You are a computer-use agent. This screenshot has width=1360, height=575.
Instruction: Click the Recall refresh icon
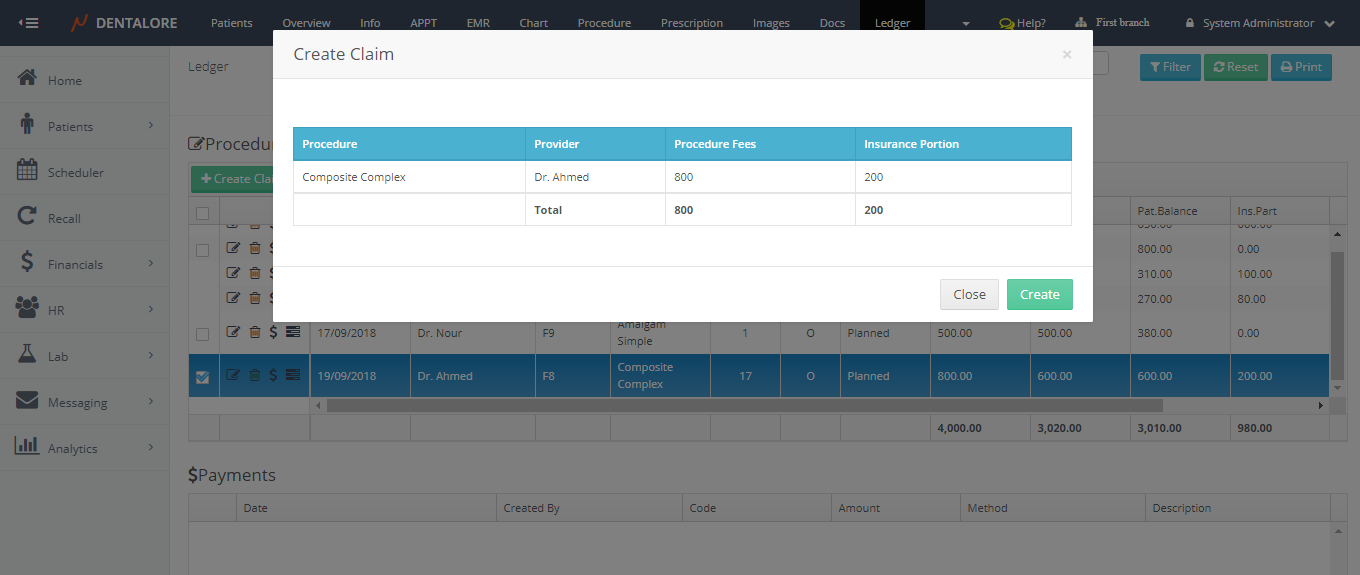27,217
